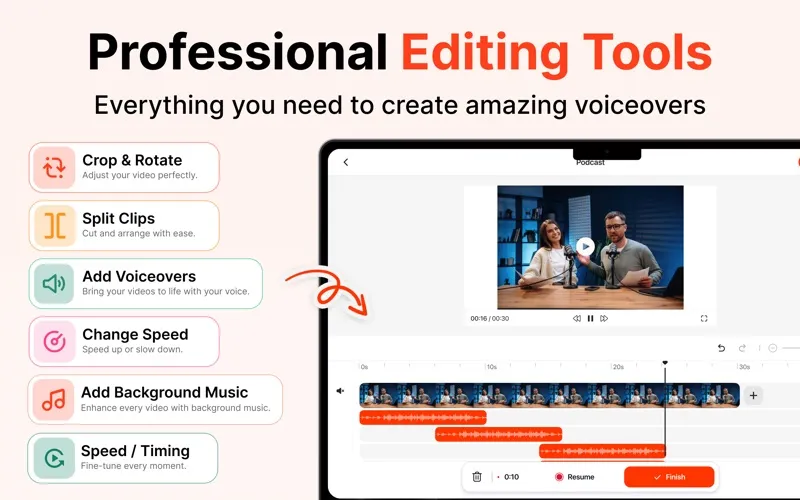Viewport: 800px width, 500px height.
Task: Click the play button over the video
Action: point(585,247)
